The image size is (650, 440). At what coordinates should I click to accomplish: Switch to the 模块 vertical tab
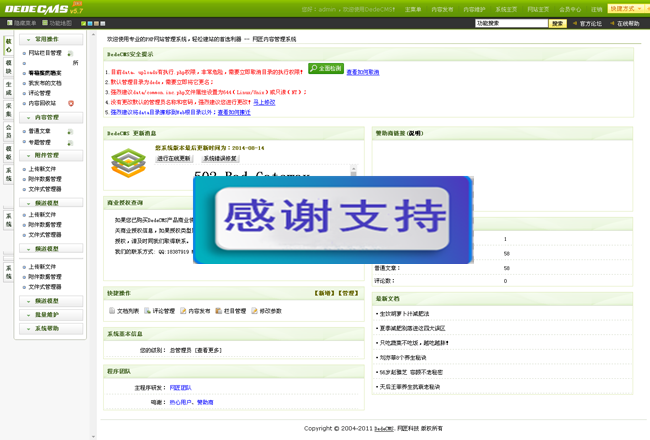pos(9,67)
